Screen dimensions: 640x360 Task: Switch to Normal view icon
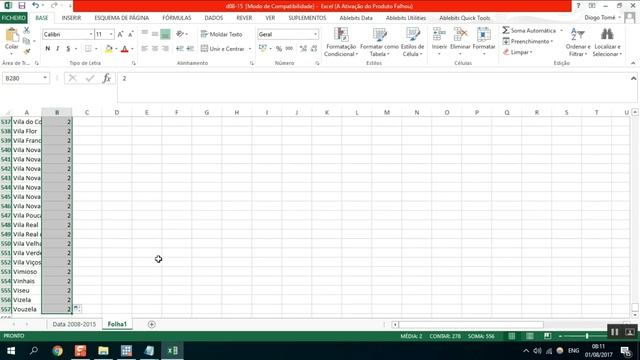pyautogui.click(x=512, y=336)
